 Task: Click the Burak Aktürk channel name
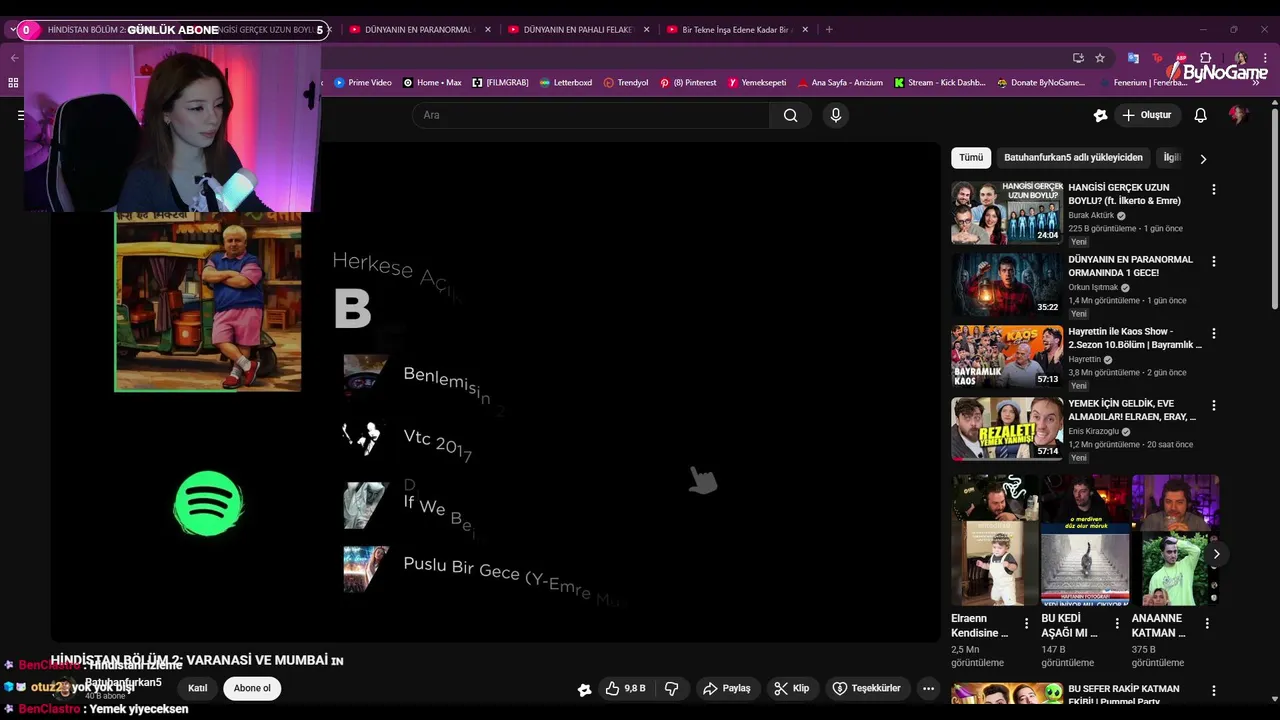pos(1091,215)
